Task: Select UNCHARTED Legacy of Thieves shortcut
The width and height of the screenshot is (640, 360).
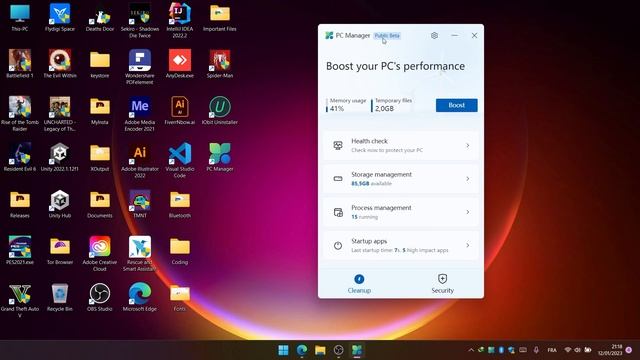Action: click(60, 114)
